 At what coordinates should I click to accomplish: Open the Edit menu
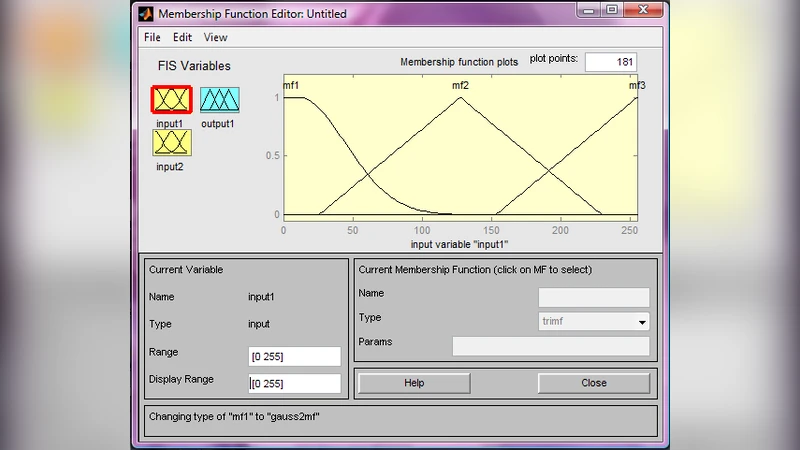click(x=182, y=37)
